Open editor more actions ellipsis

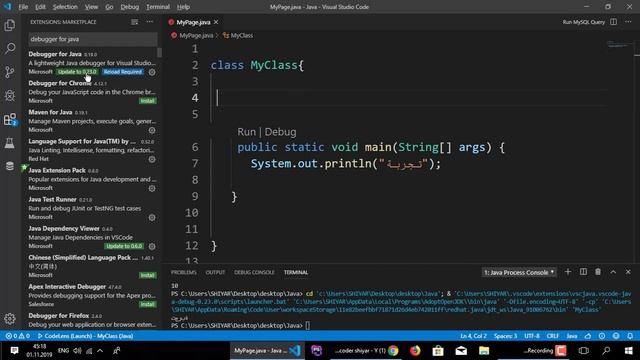628,22
